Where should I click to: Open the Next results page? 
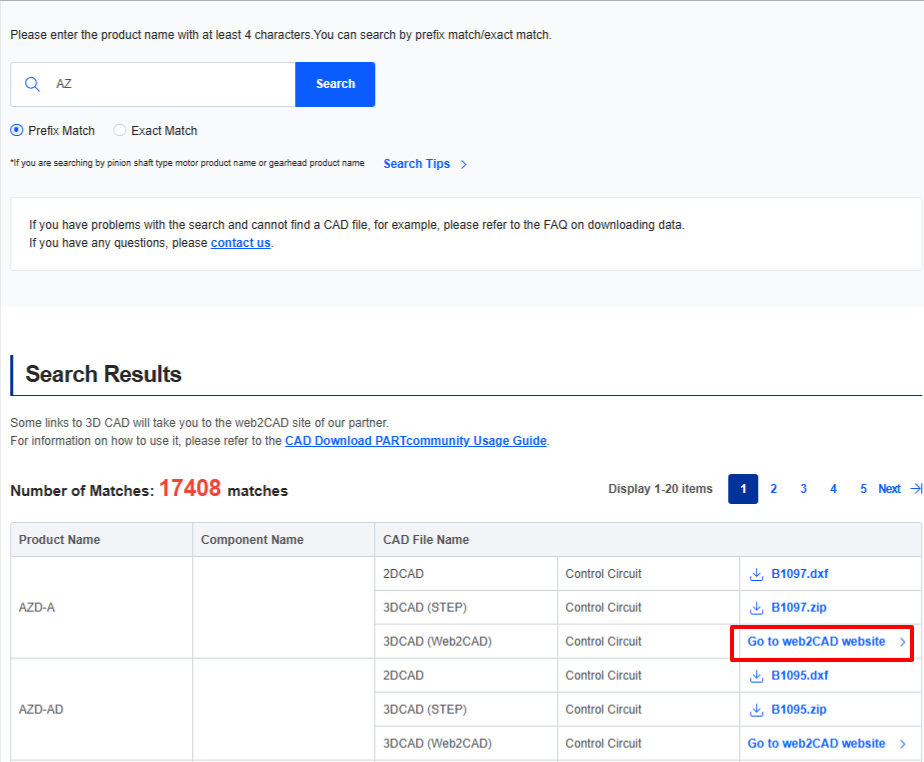889,489
